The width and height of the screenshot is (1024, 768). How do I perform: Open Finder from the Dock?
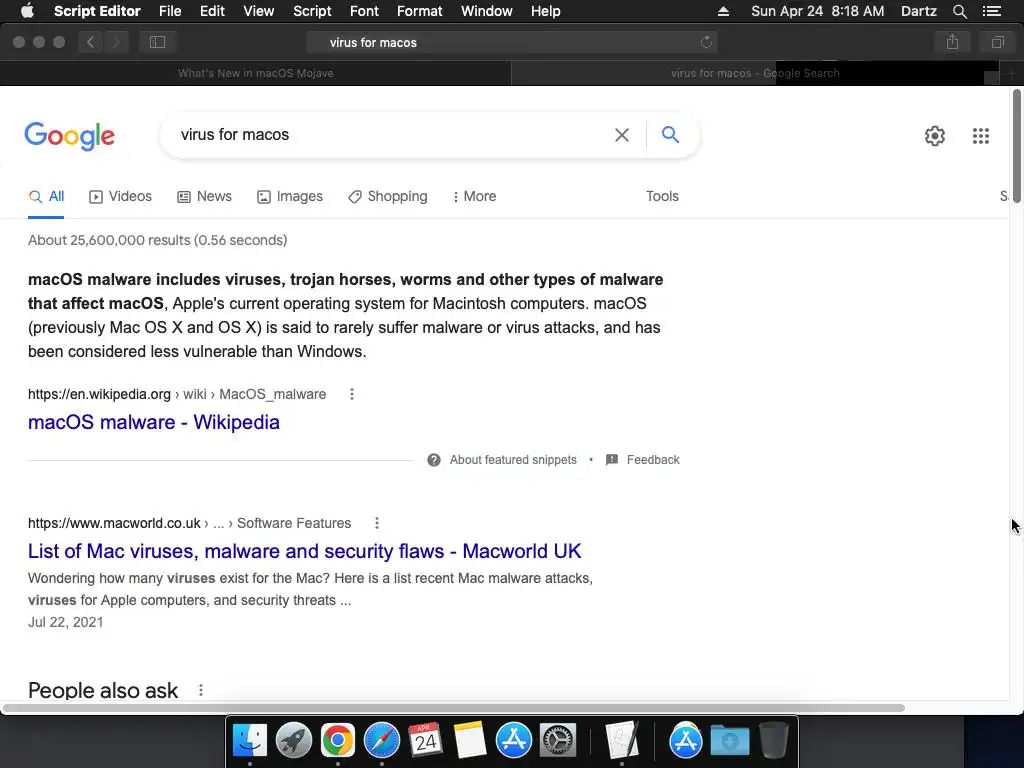tap(250, 740)
